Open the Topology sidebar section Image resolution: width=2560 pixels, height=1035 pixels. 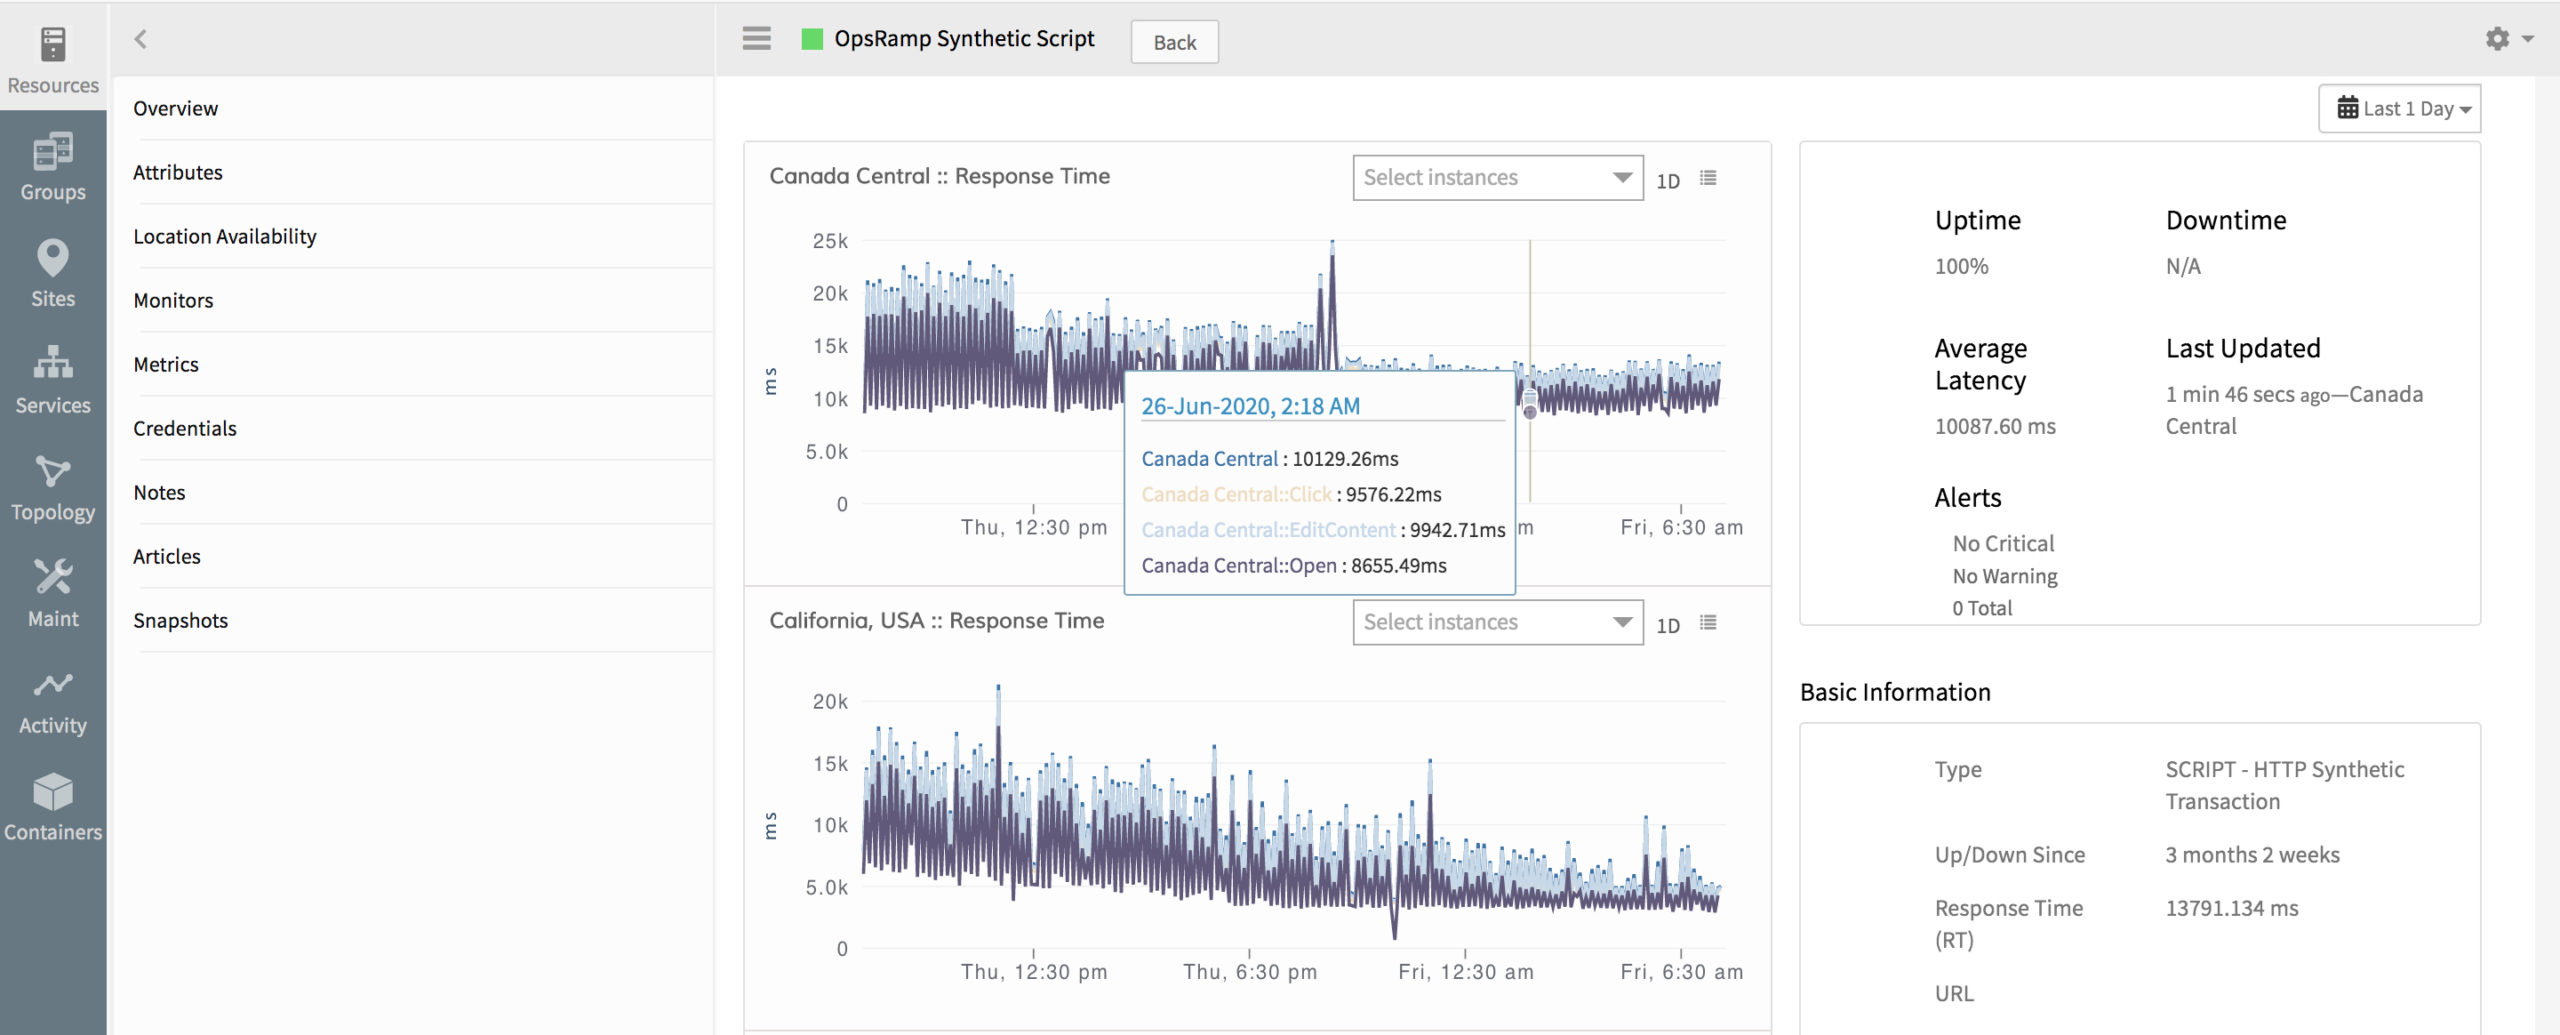coord(53,487)
